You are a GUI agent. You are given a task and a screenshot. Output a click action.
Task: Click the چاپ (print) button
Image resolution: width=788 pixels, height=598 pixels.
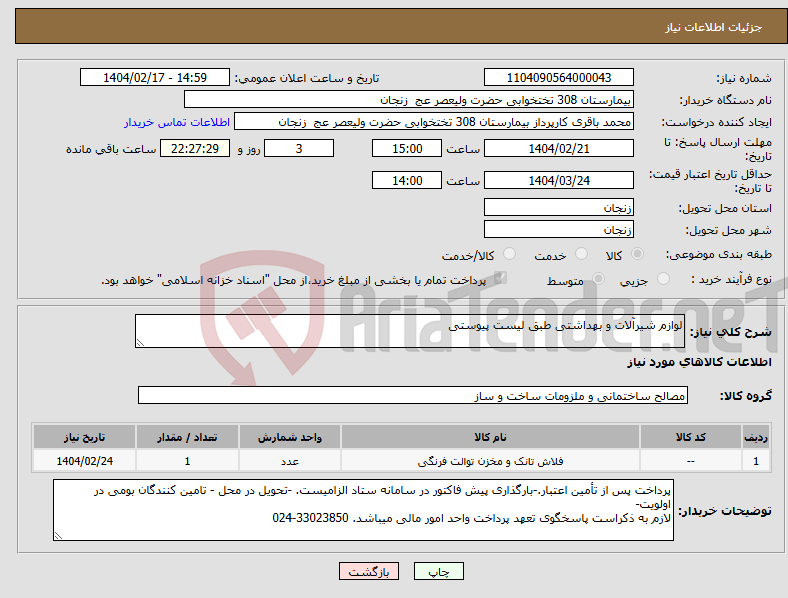[438, 571]
